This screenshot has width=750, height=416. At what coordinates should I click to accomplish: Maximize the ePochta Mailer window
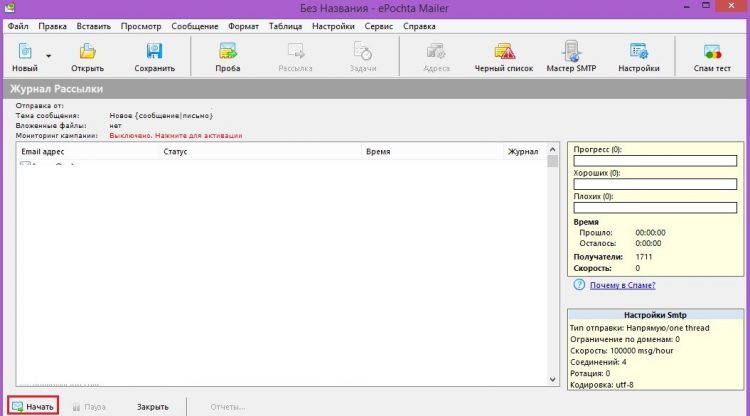(706, 6)
